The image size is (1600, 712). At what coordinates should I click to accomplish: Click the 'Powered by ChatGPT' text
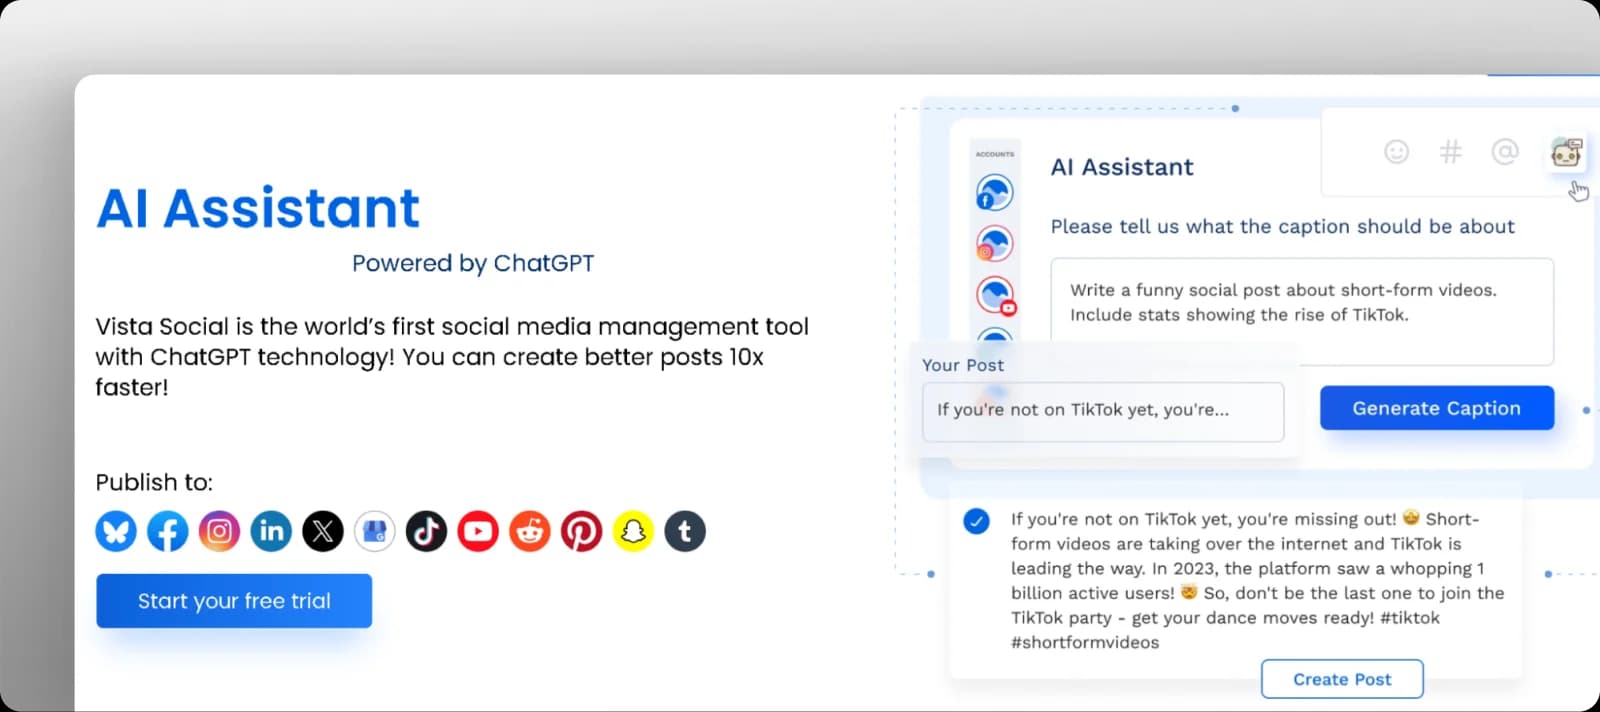(473, 263)
